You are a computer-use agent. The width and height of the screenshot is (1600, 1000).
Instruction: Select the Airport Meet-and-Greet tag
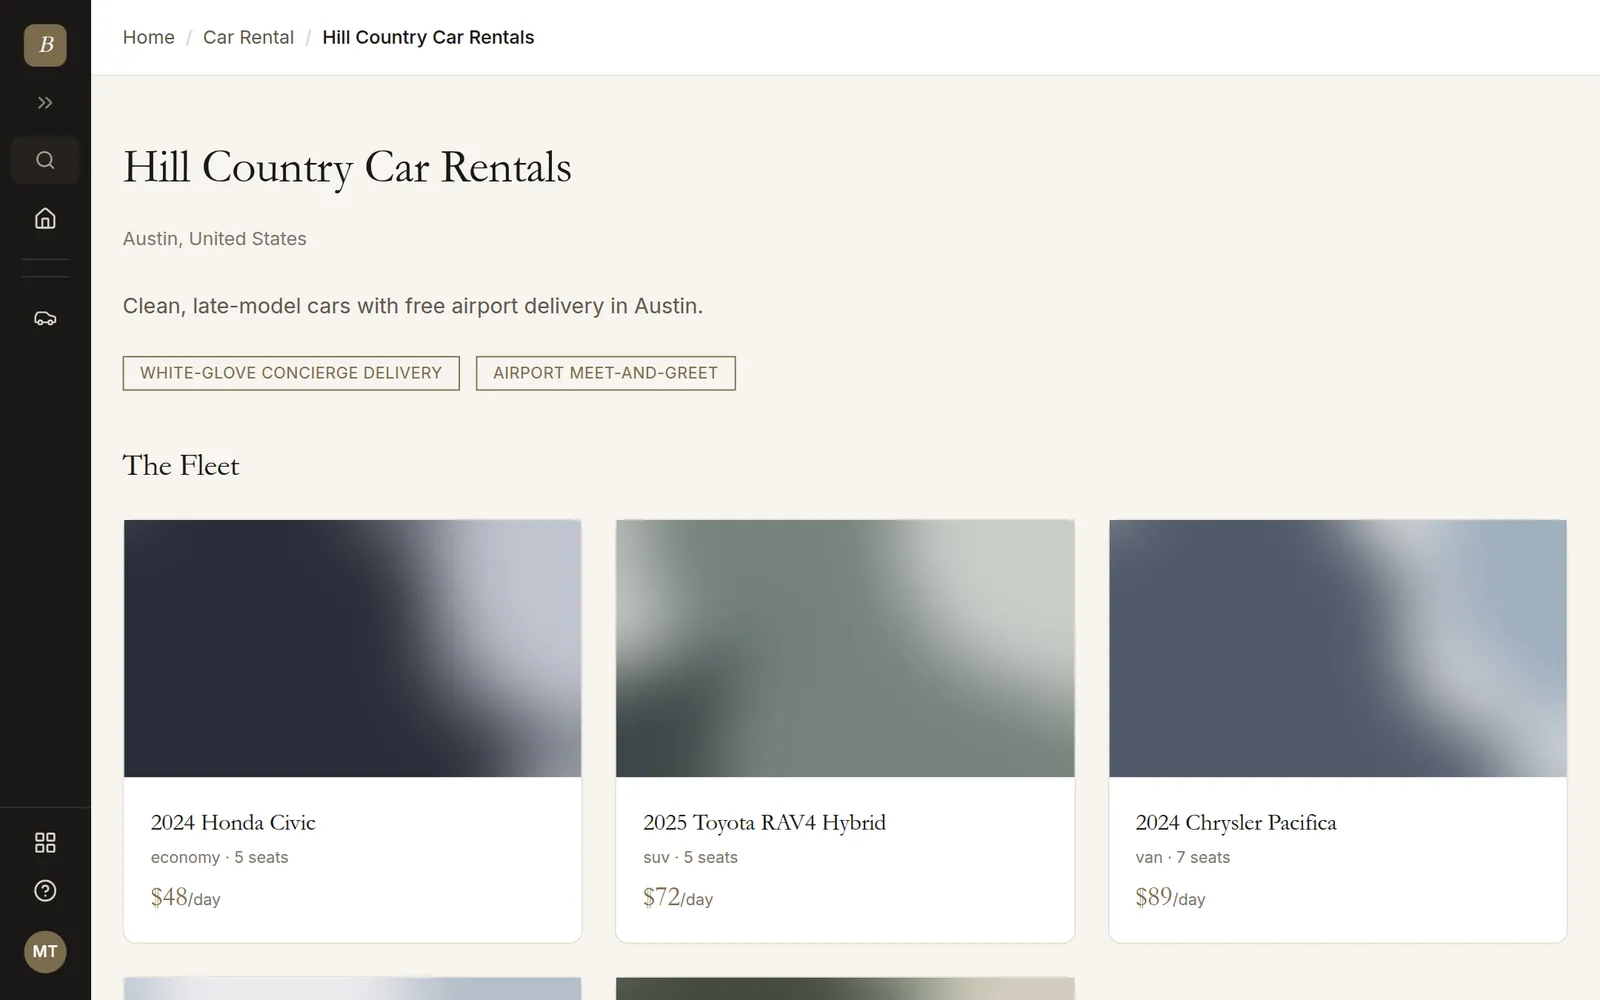605,373
